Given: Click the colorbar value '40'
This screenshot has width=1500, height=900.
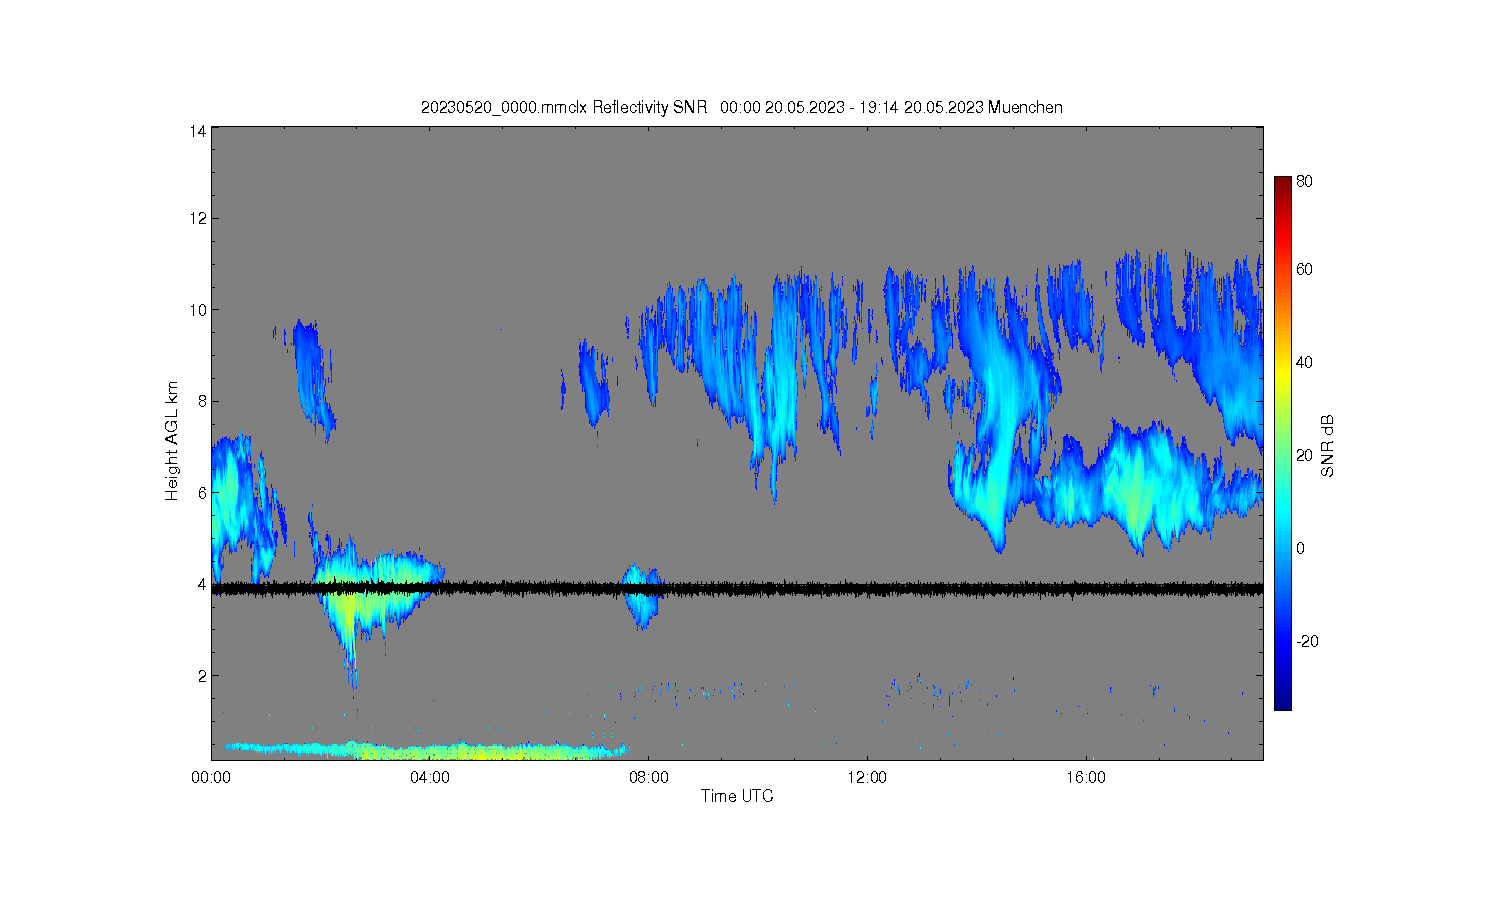Looking at the screenshot, I should coord(1304,362).
